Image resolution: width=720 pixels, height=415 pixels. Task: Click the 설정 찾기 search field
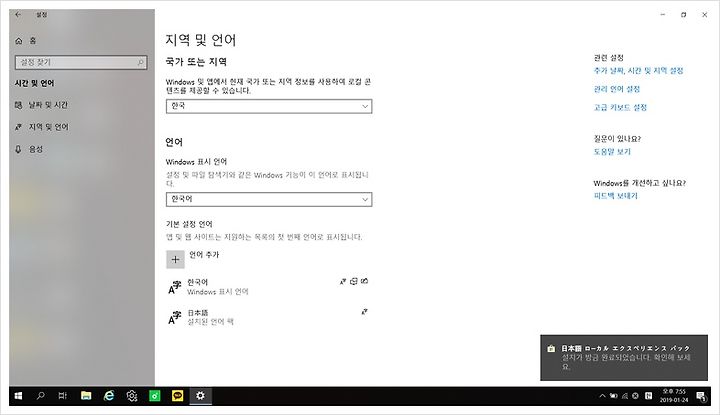(81, 62)
